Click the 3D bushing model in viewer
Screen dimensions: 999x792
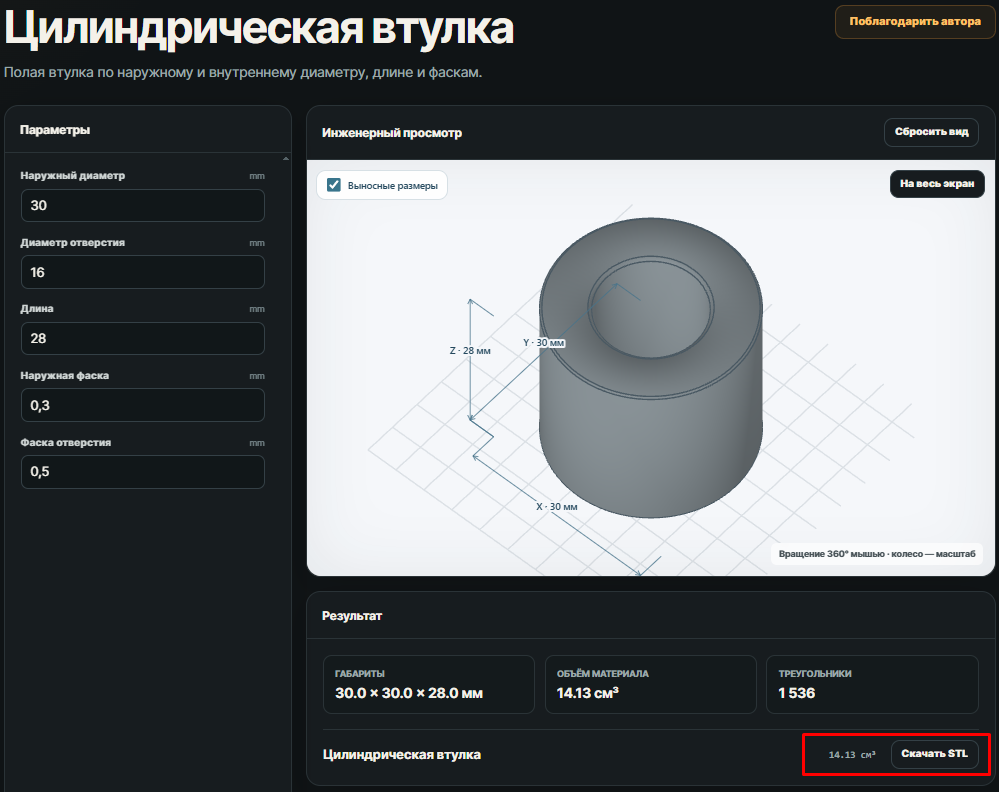pyautogui.click(x=650, y=367)
